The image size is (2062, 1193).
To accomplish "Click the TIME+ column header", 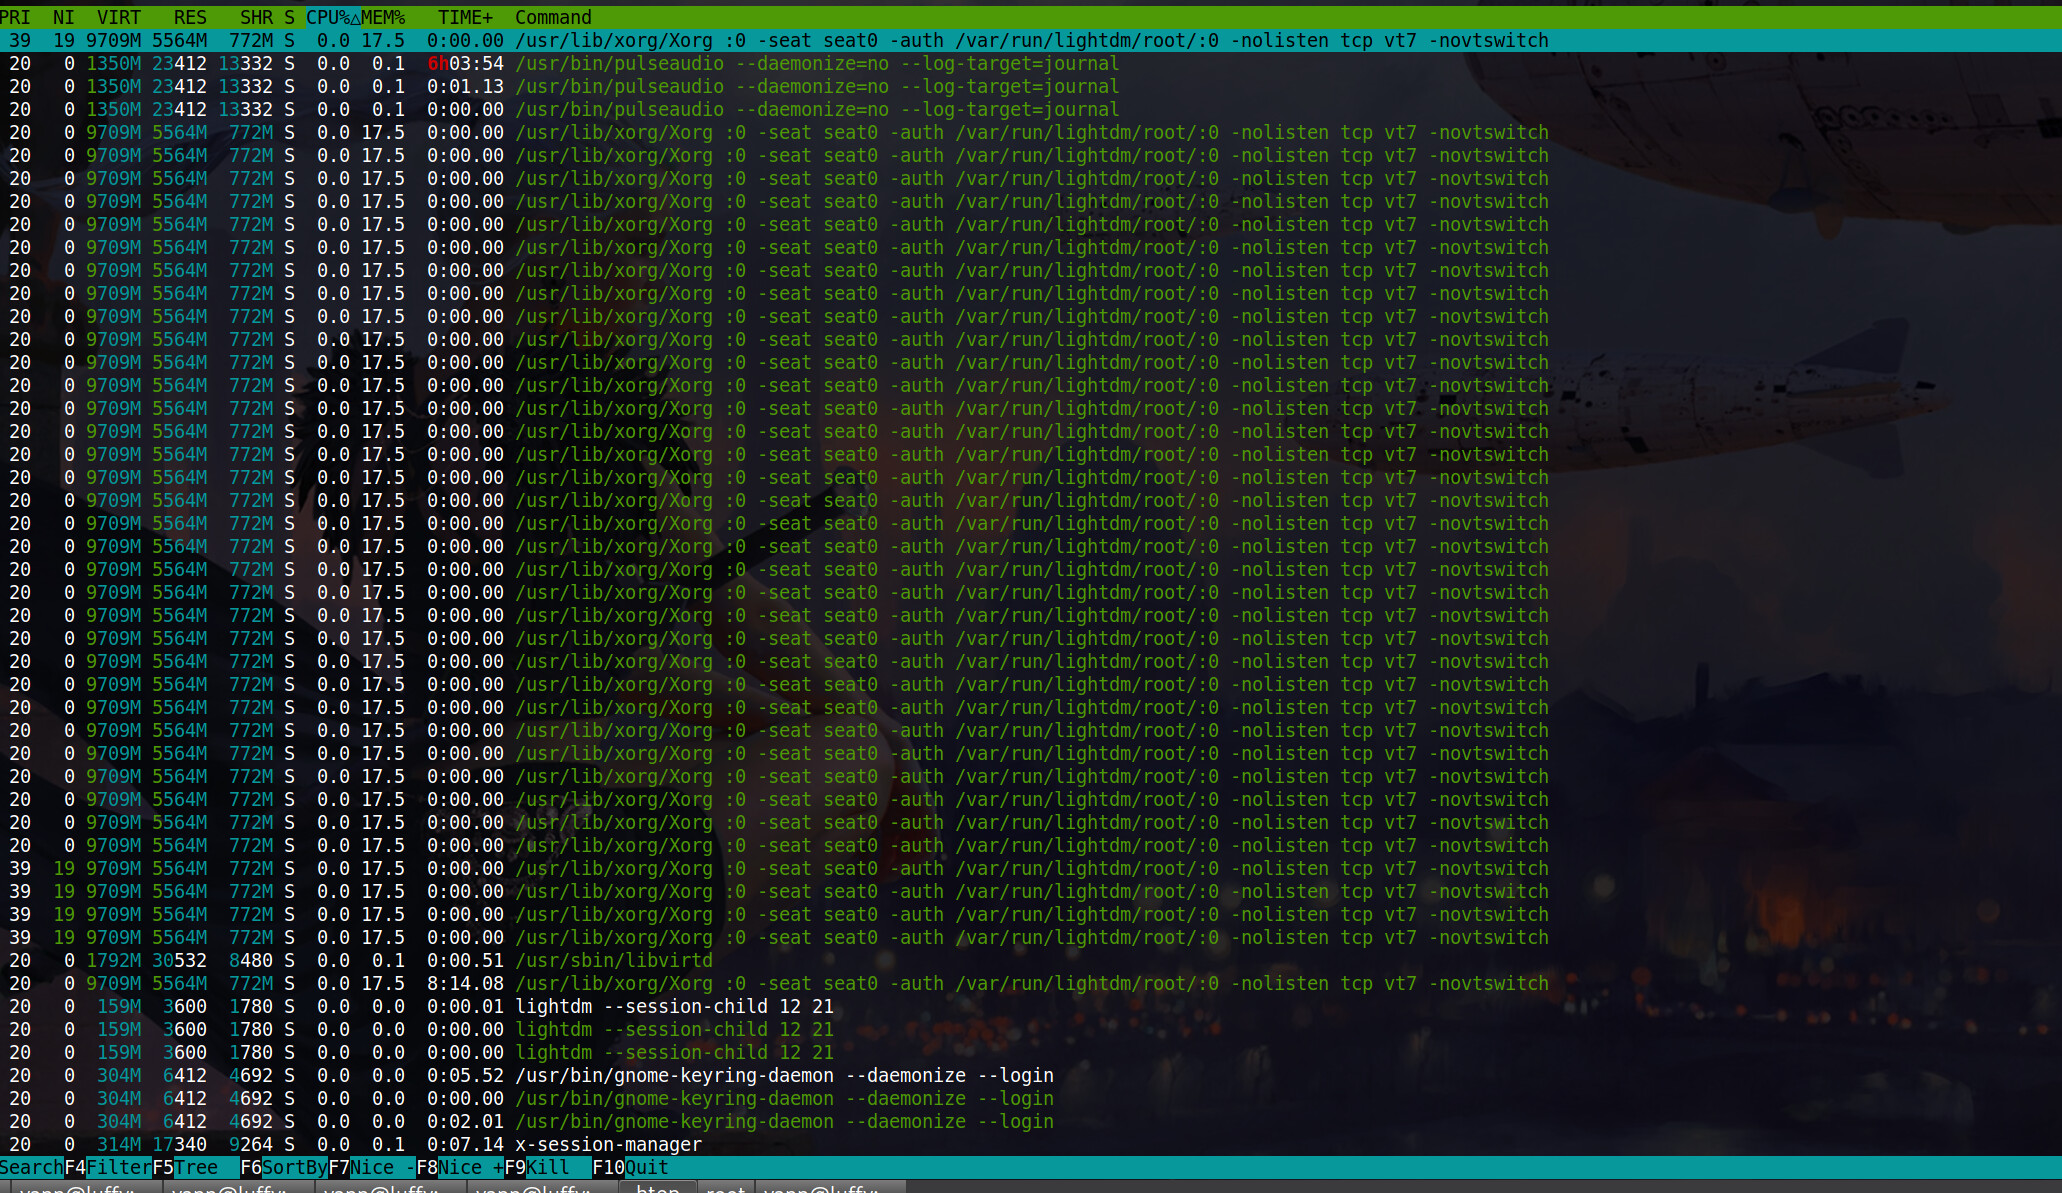I will click(465, 17).
